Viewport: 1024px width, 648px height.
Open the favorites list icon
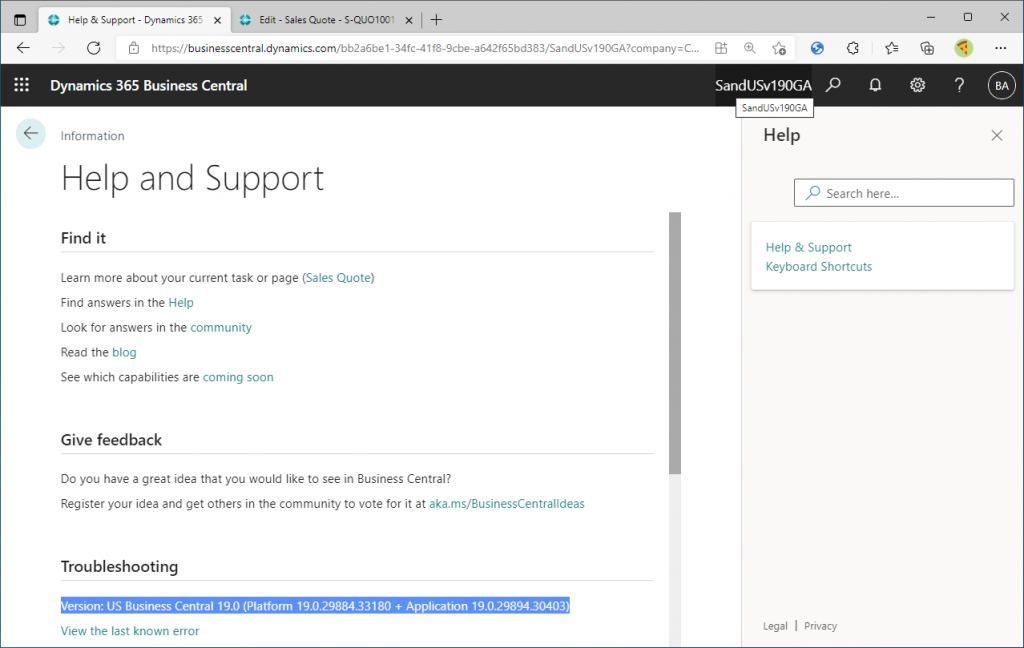point(891,48)
